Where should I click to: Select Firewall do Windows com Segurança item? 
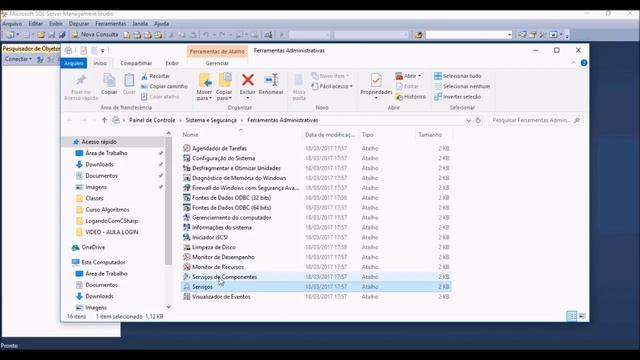coord(240,188)
